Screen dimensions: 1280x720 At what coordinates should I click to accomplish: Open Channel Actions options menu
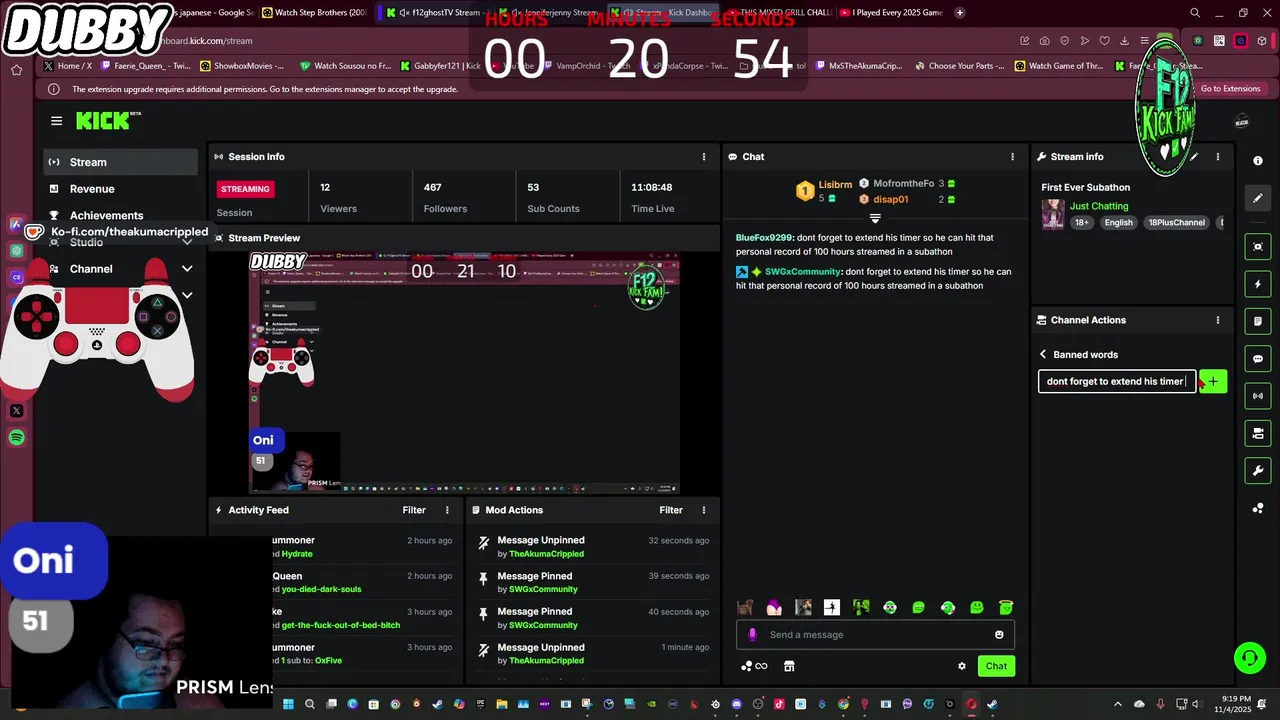[1217, 320]
